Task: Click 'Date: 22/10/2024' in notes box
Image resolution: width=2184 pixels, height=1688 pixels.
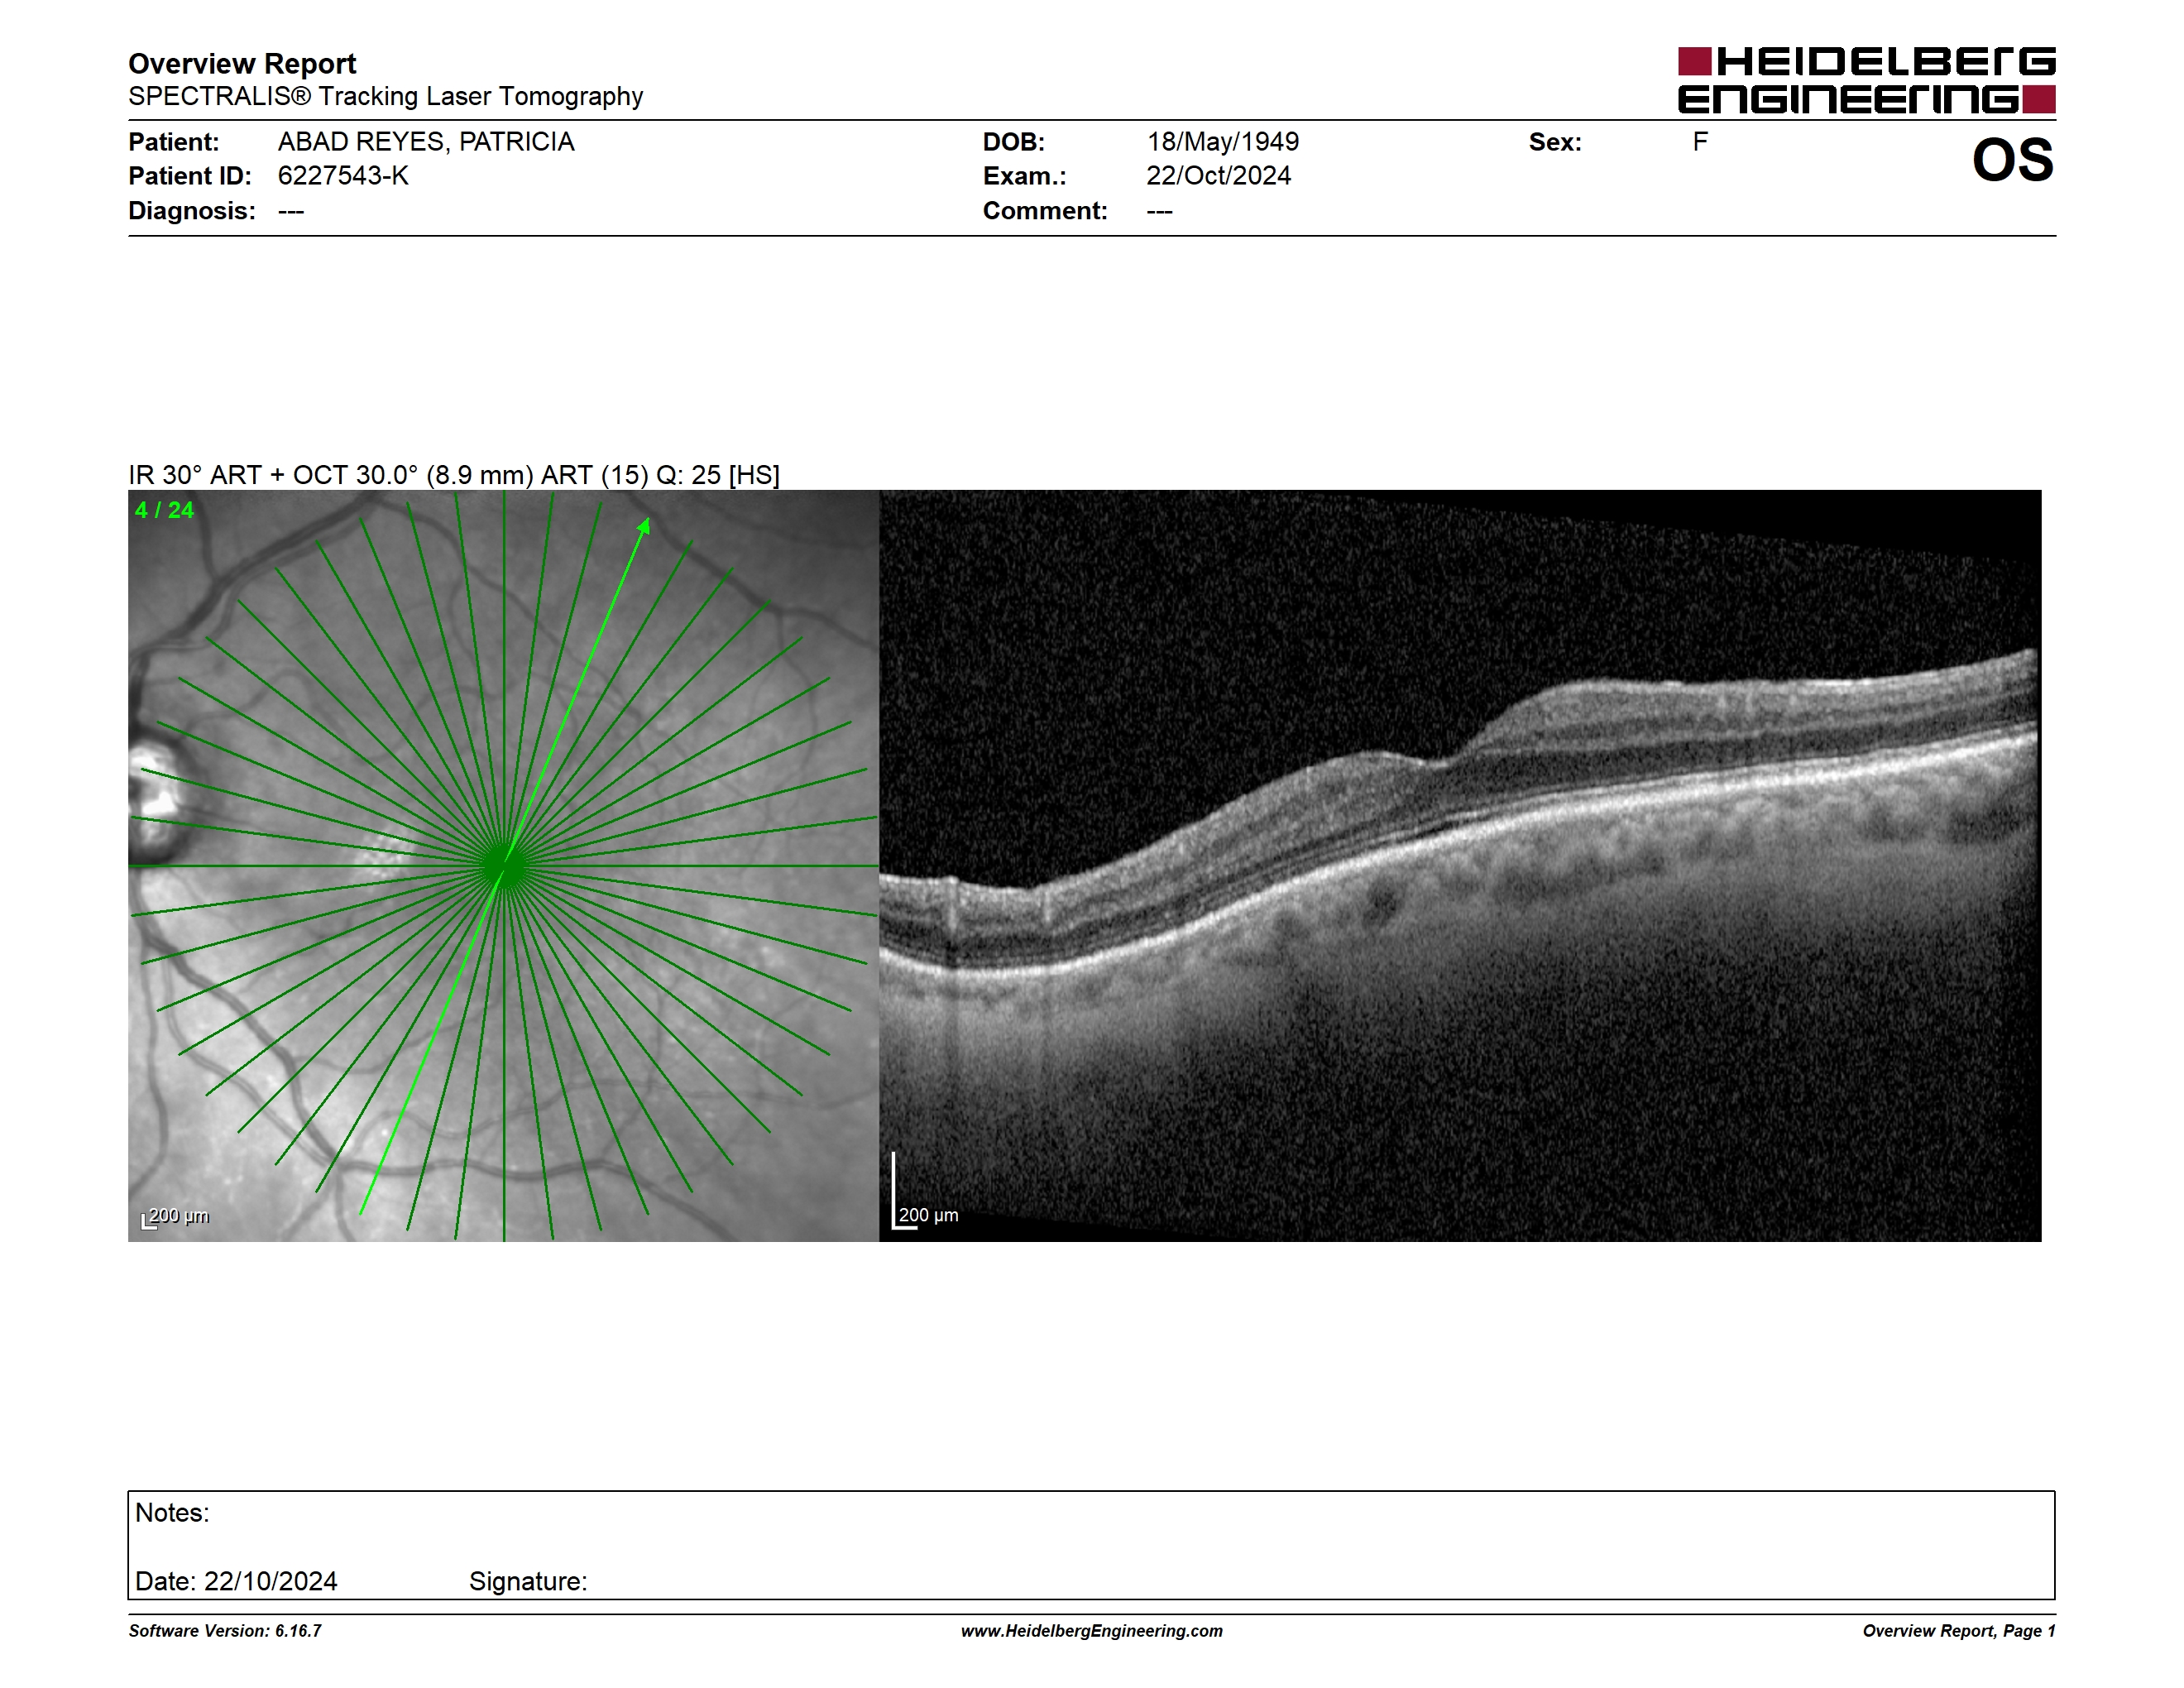Action: pos(236,1581)
